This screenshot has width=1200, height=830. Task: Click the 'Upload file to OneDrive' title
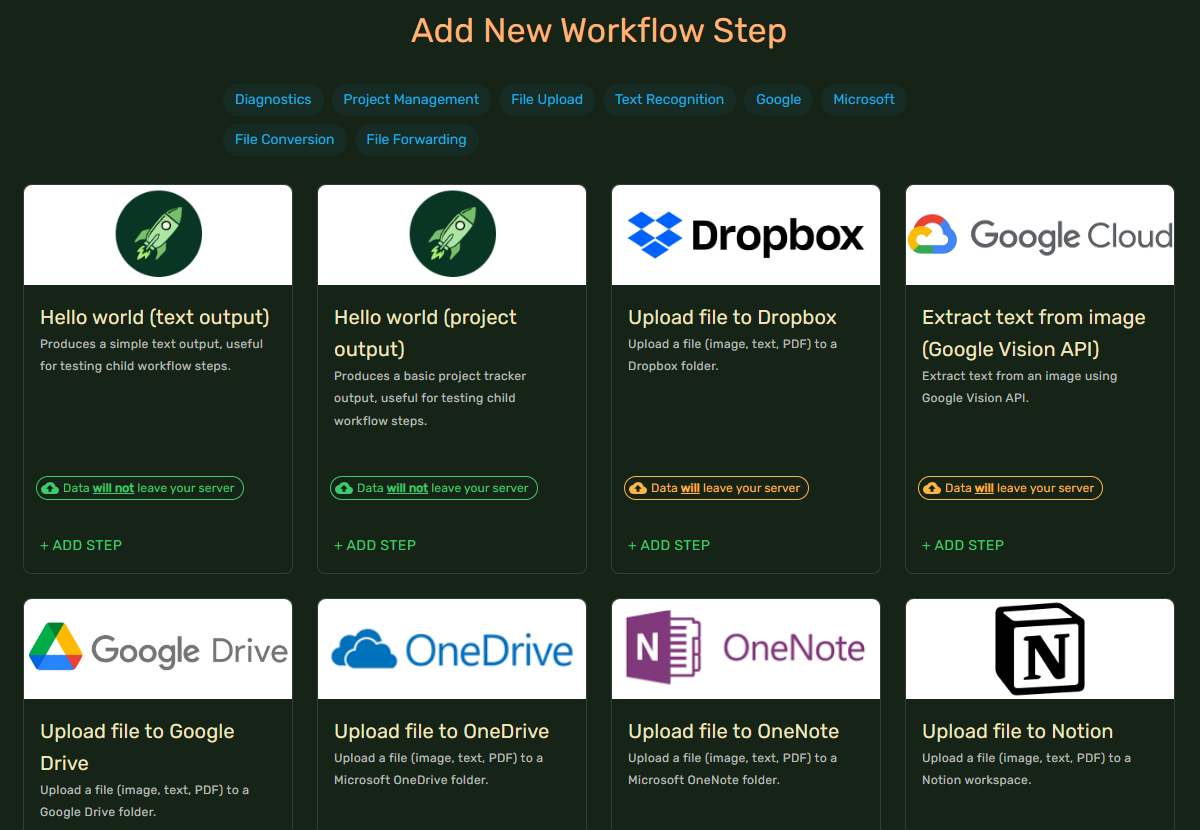click(x=441, y=731)
